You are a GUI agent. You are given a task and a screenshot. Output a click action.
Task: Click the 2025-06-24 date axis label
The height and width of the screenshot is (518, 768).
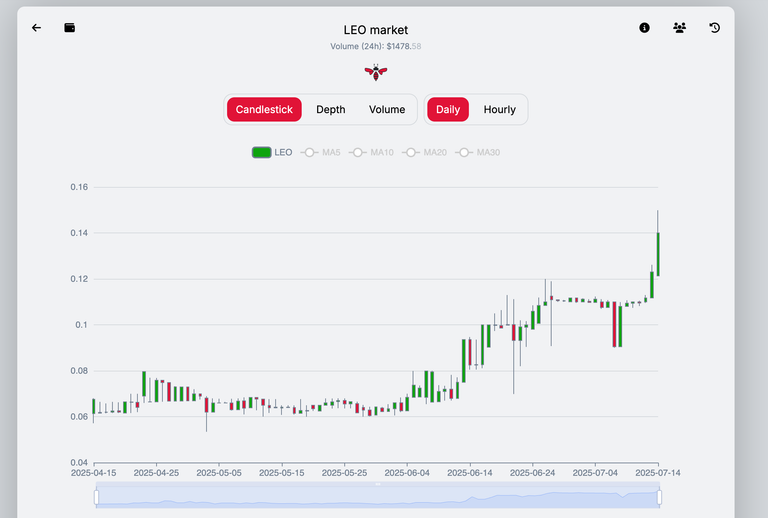[x=532, y=473]
